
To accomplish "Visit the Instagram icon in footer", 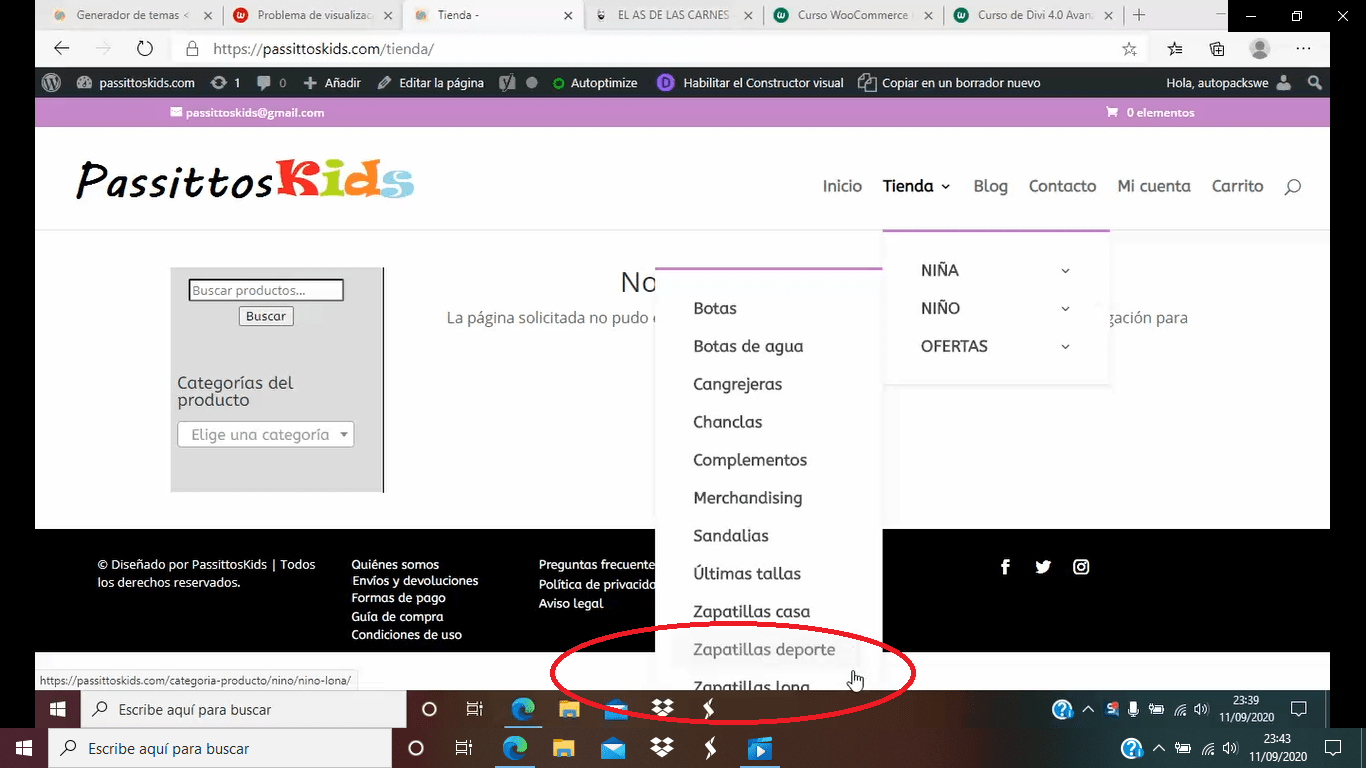I will 1081,567.
